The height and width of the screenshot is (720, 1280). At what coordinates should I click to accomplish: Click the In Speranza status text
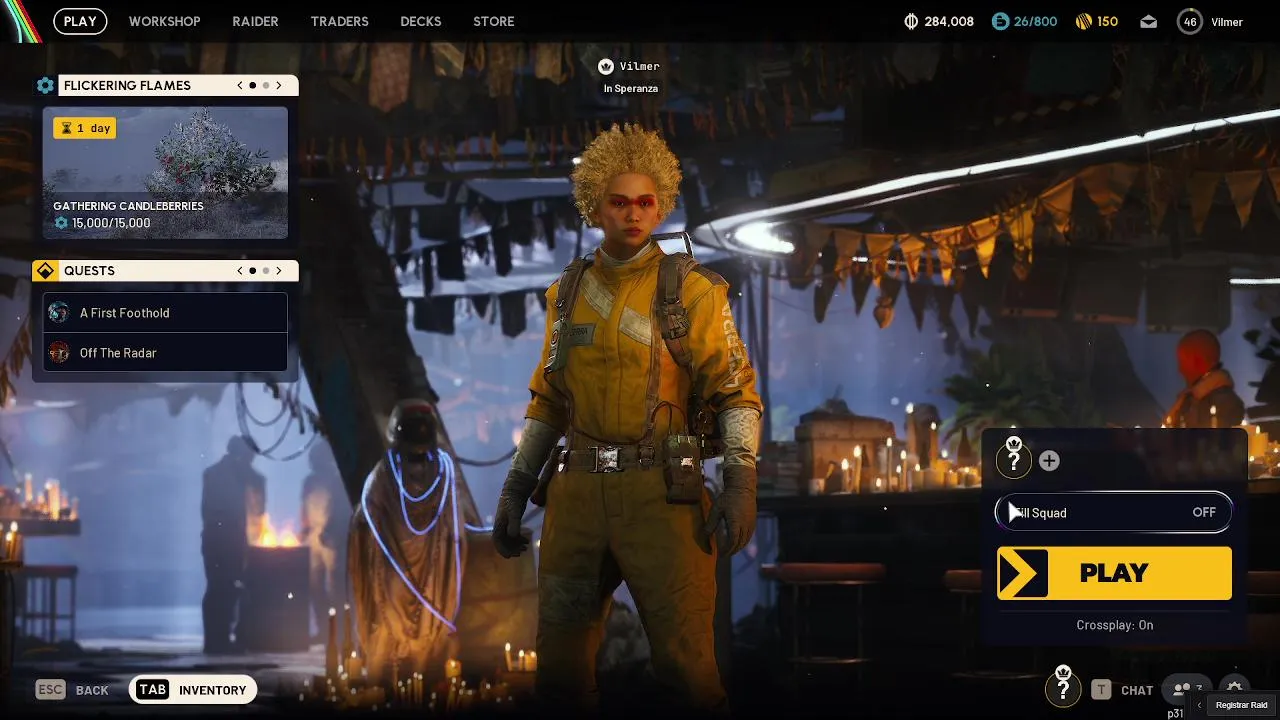630,89
